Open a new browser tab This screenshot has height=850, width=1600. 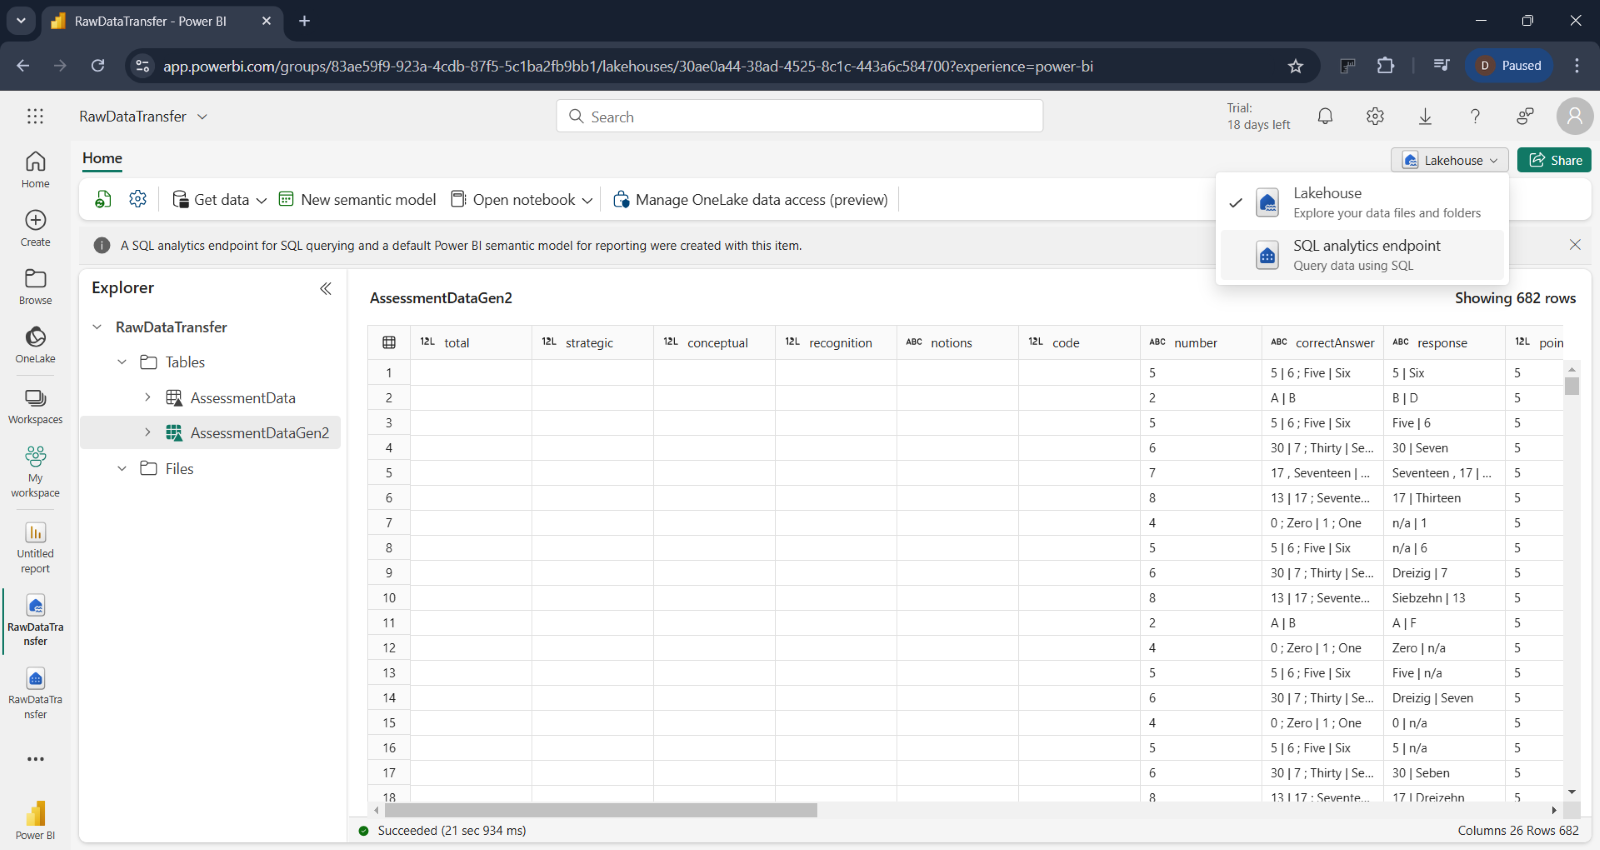click(x=304, y=21)
